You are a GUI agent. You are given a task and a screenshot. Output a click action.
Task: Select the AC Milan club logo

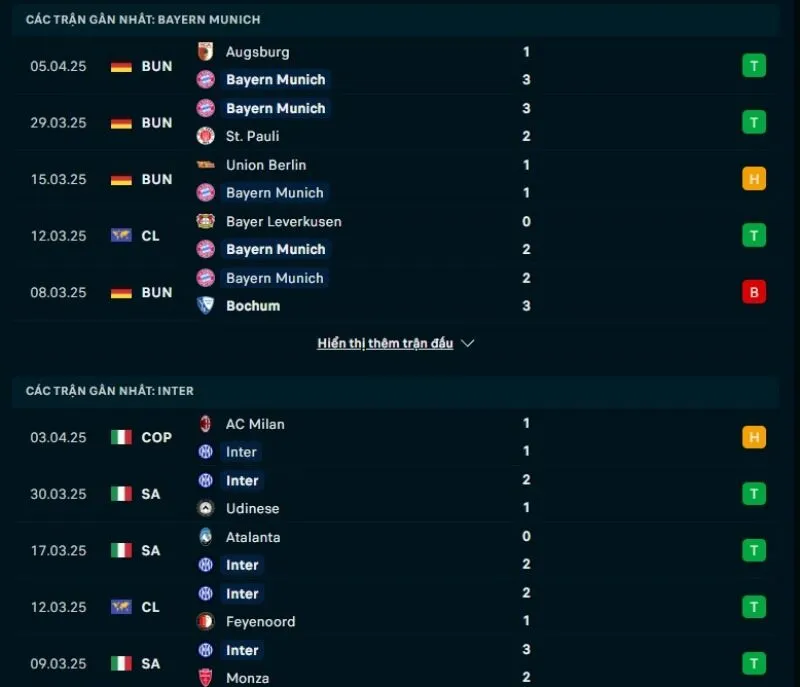pos(206,424)
